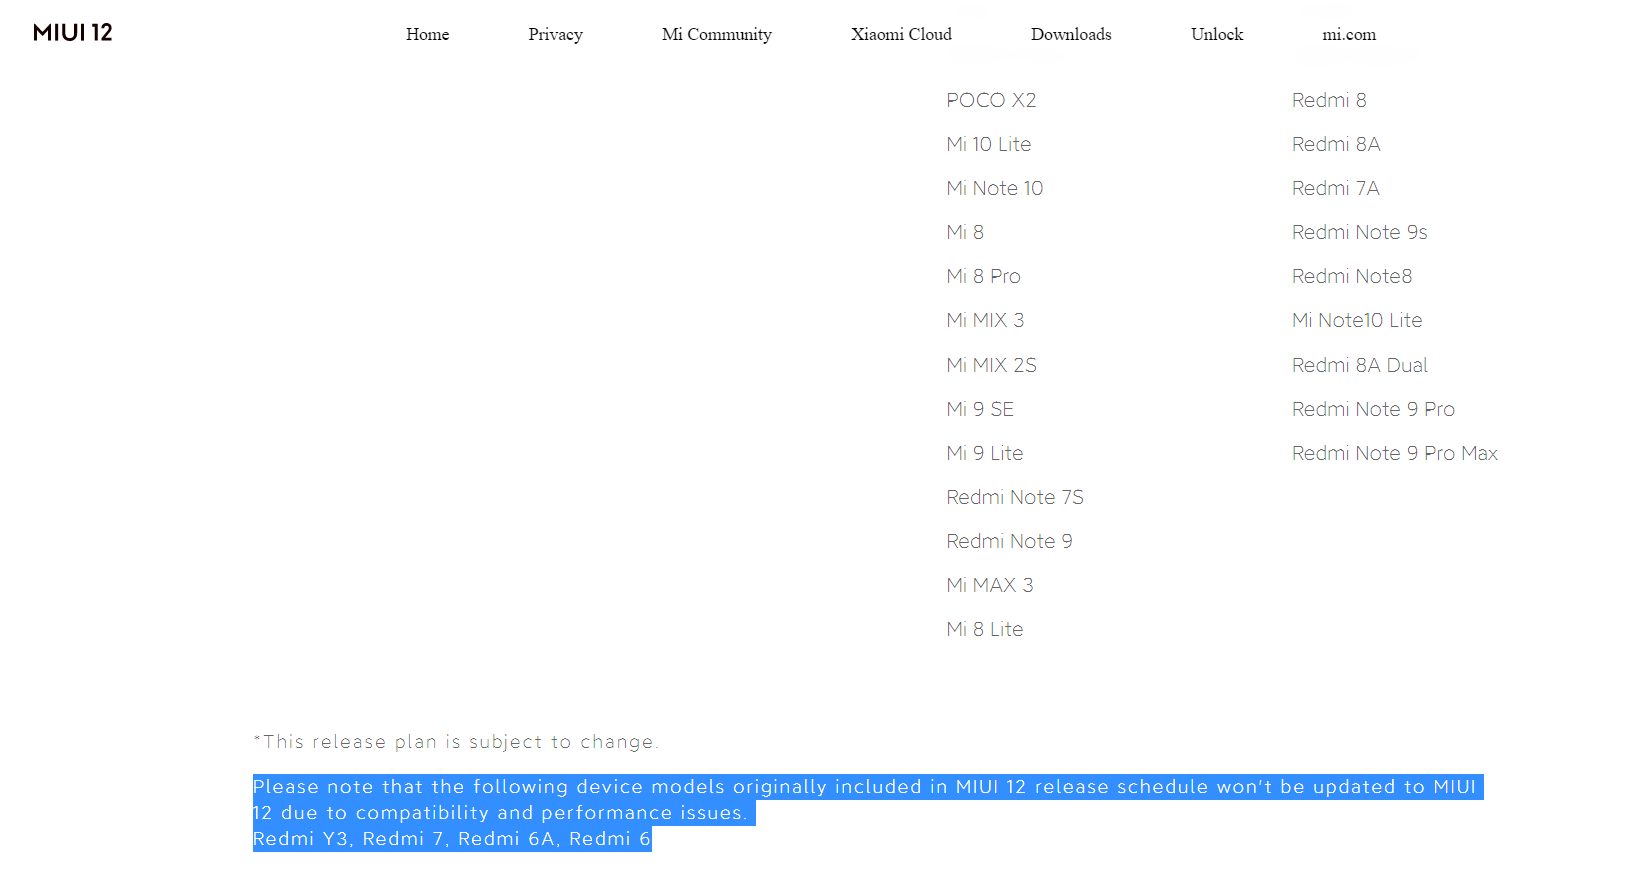Click the Mi MAX 3 entry
This screenshot has height=884, width=1633.
pos(989,585)
